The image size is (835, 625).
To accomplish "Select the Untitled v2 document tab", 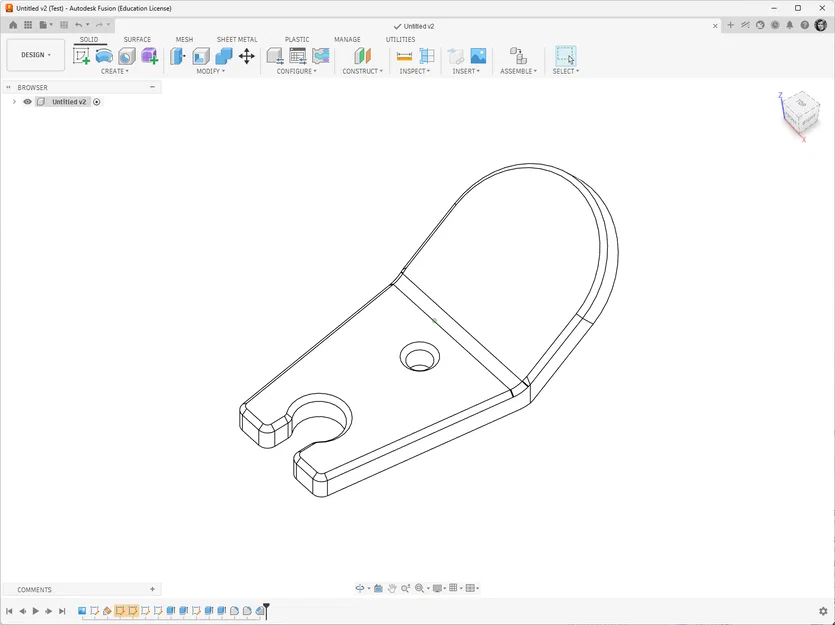I will tap(414, 26).
